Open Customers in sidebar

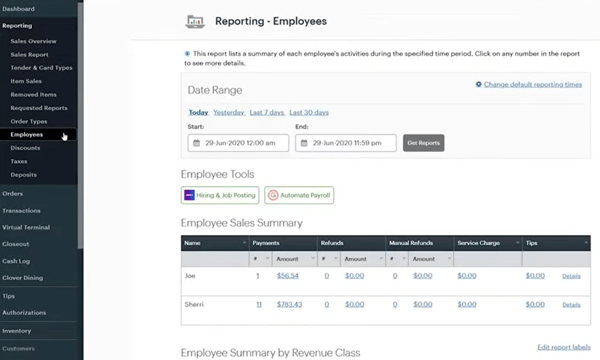coord(18,349)
